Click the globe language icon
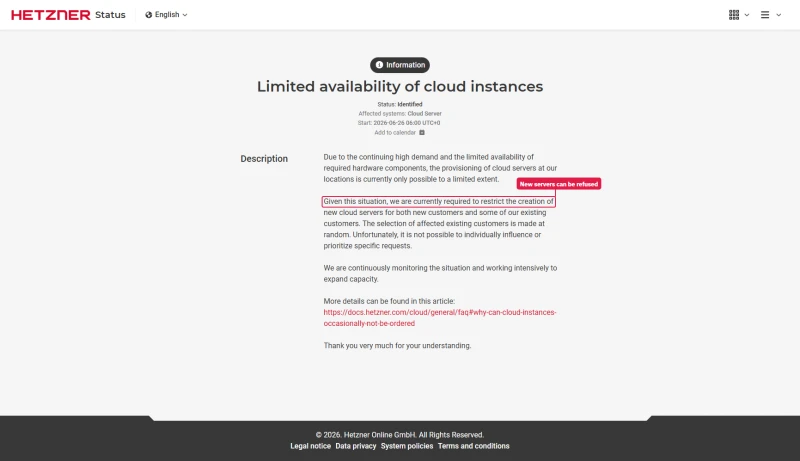 [x=148, y=15]
